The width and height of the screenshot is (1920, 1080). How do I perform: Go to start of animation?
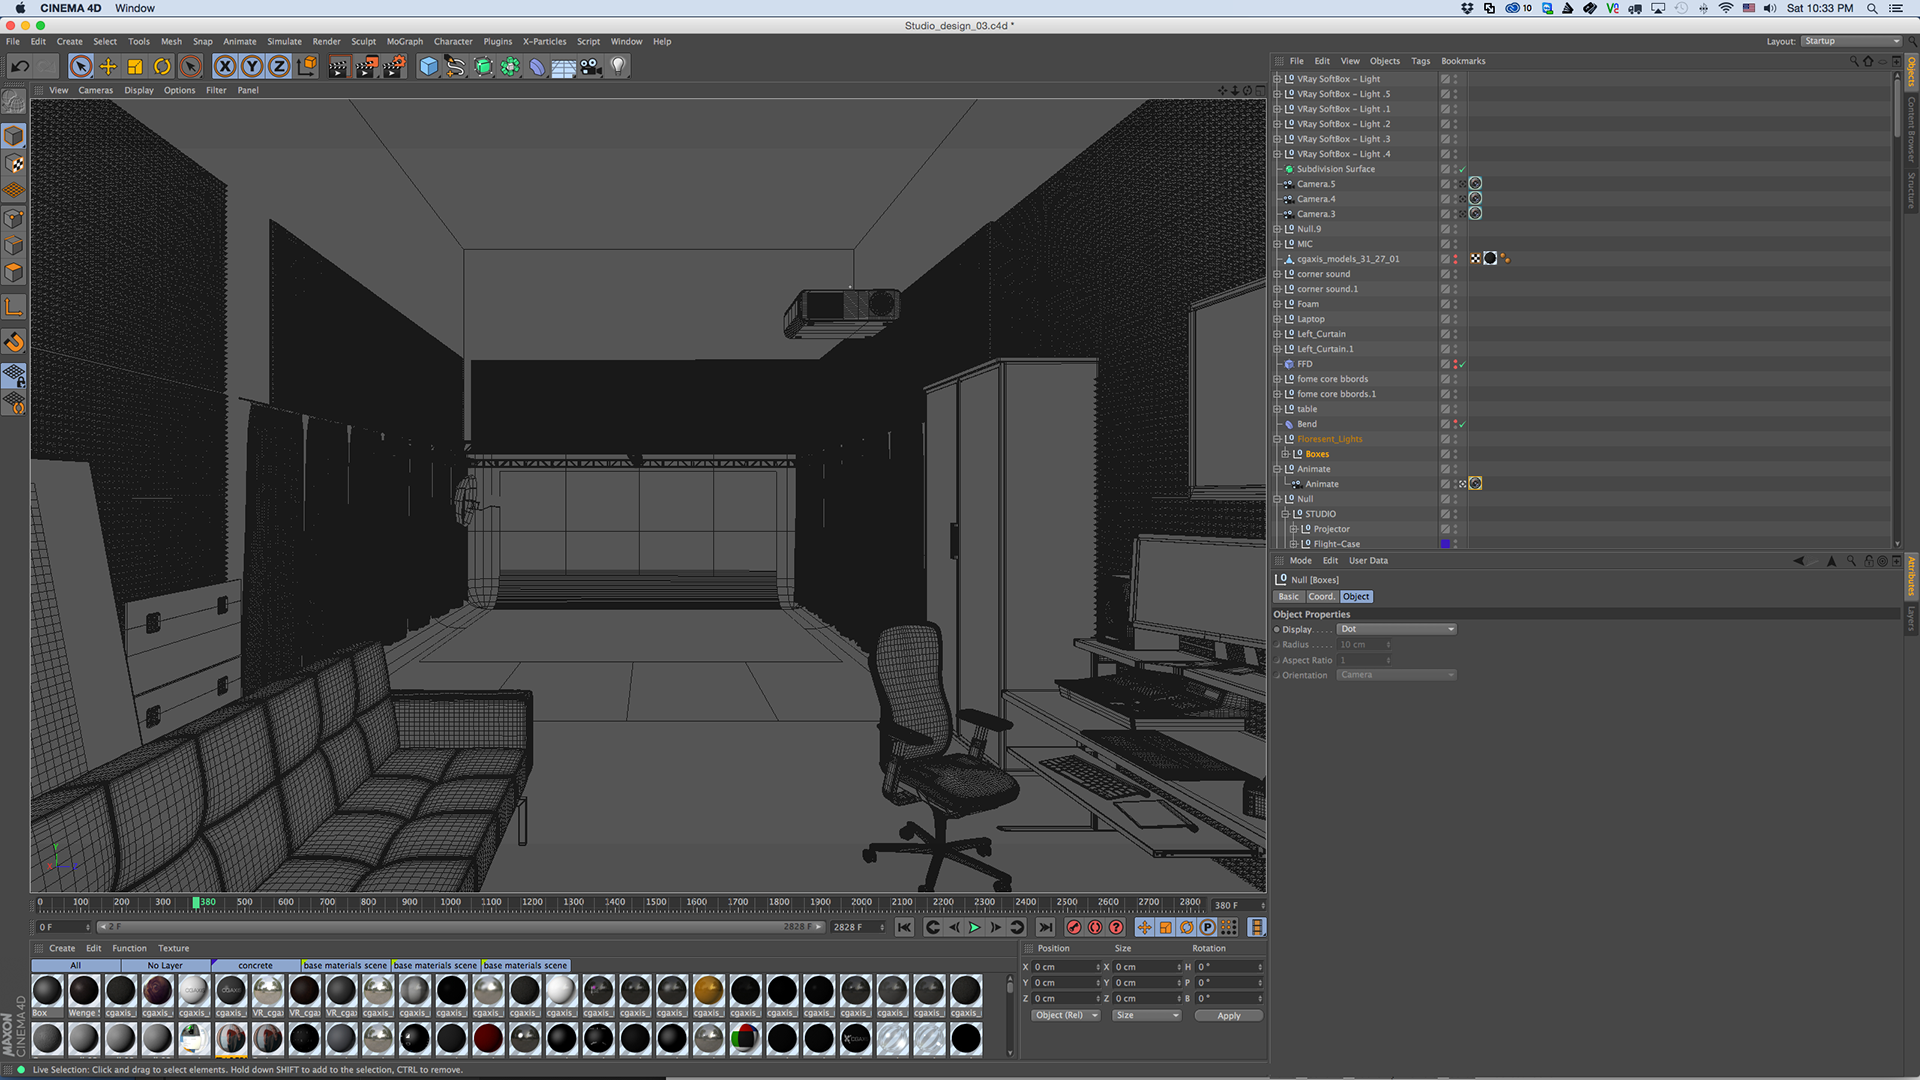pos(904,927)
